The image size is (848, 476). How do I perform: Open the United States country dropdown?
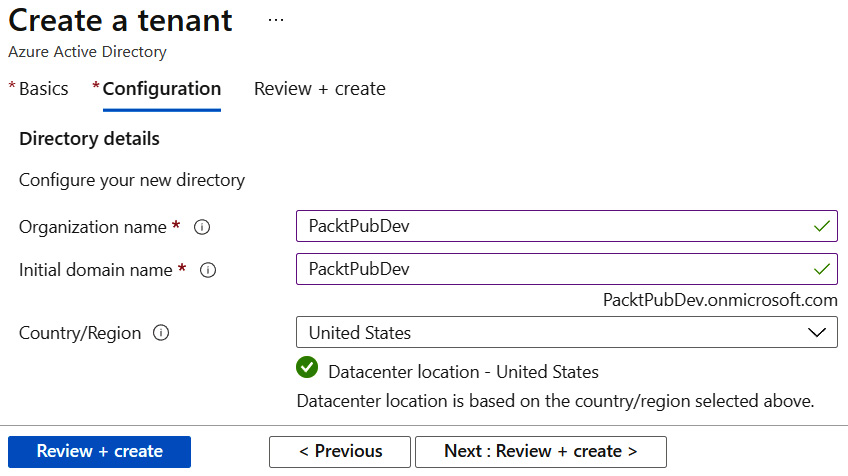(x=567, y=332)
